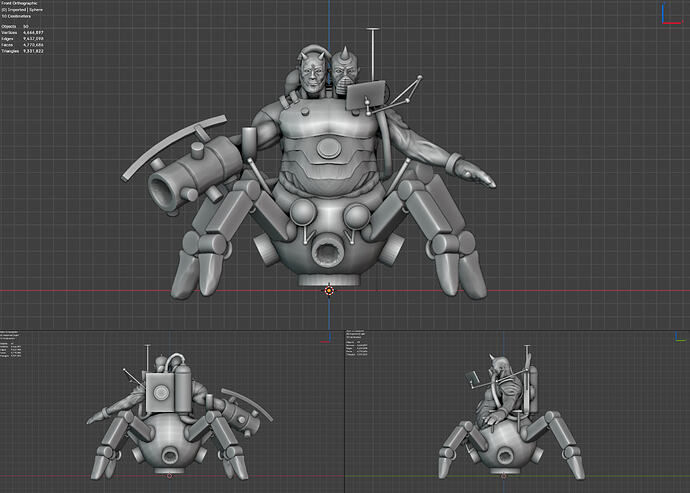
Task: Click the 3D cursor at the model's base
Action: [x=329, y=291]
